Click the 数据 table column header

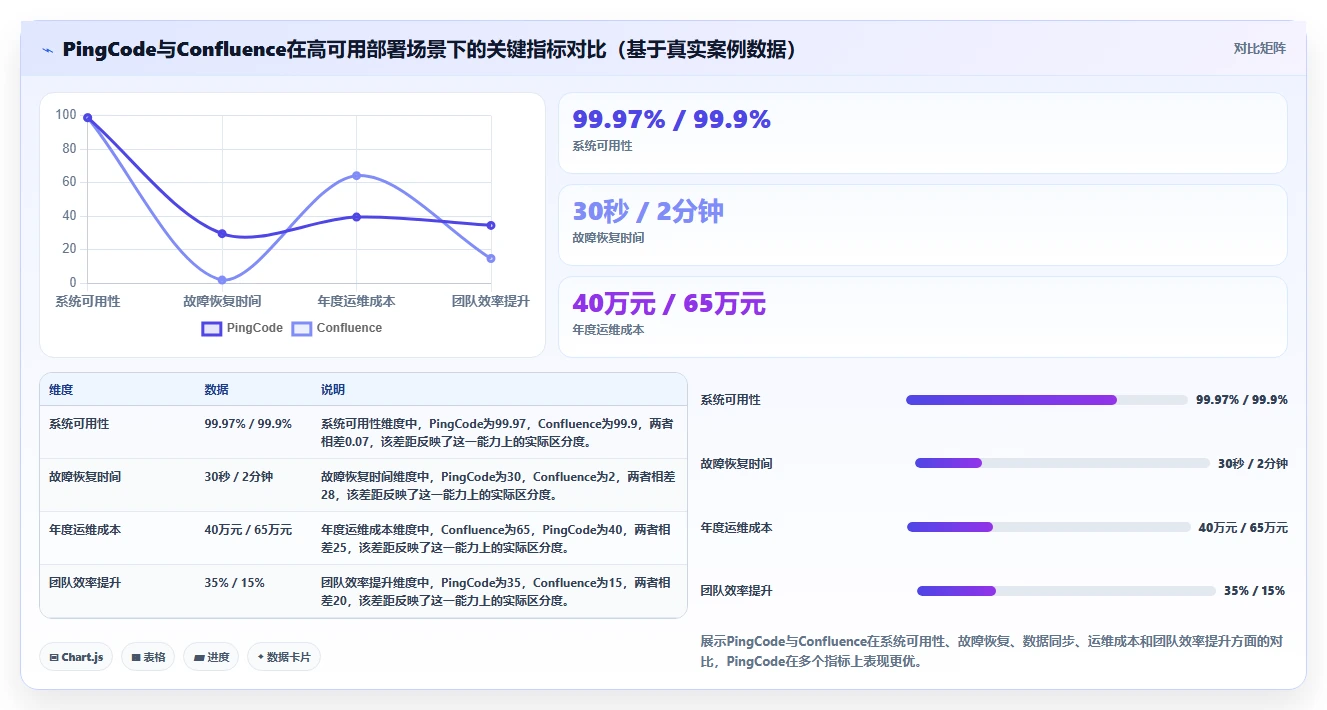point(217,389)
